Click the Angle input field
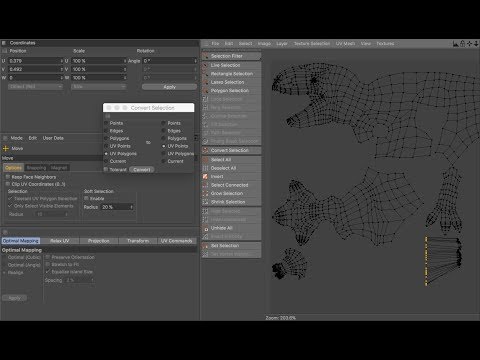Image resolution: width=480 pixels, height=360 pixels. click(x=168, y=61)
